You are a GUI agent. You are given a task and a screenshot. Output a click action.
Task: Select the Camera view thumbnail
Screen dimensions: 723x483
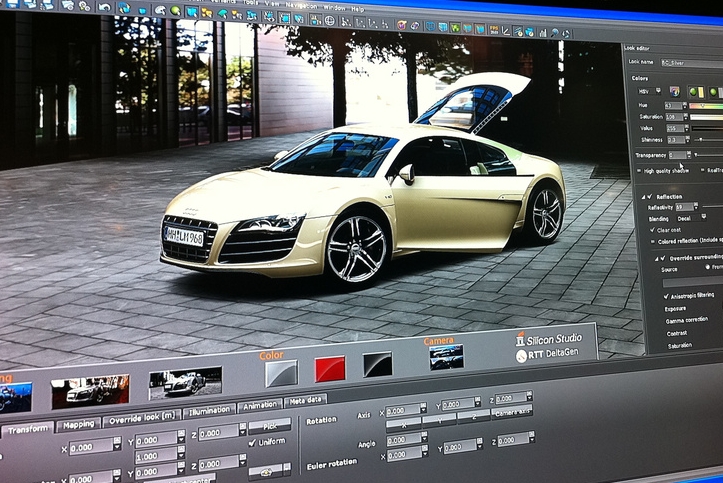click(446, 357)
